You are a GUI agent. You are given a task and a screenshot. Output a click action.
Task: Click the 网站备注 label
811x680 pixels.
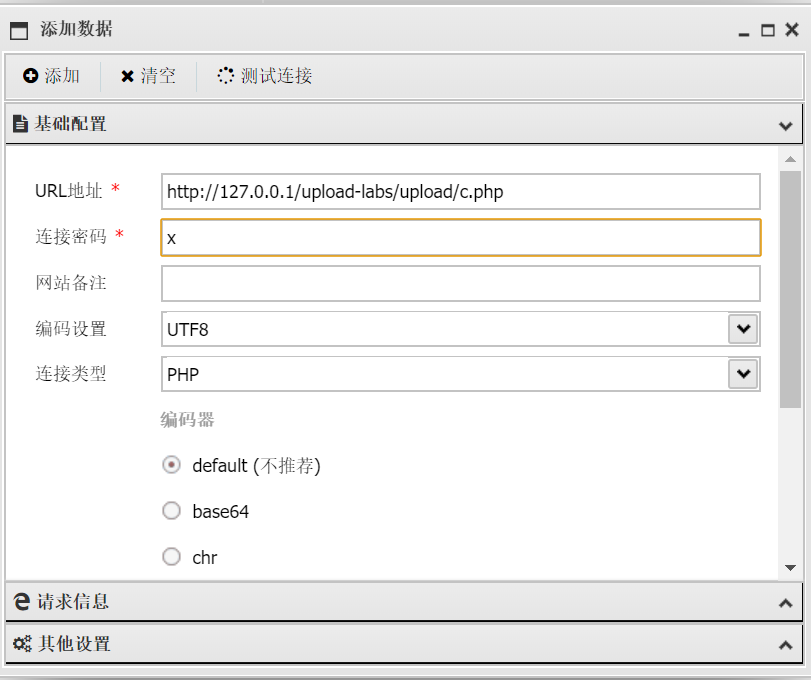(x=71, y=283)
